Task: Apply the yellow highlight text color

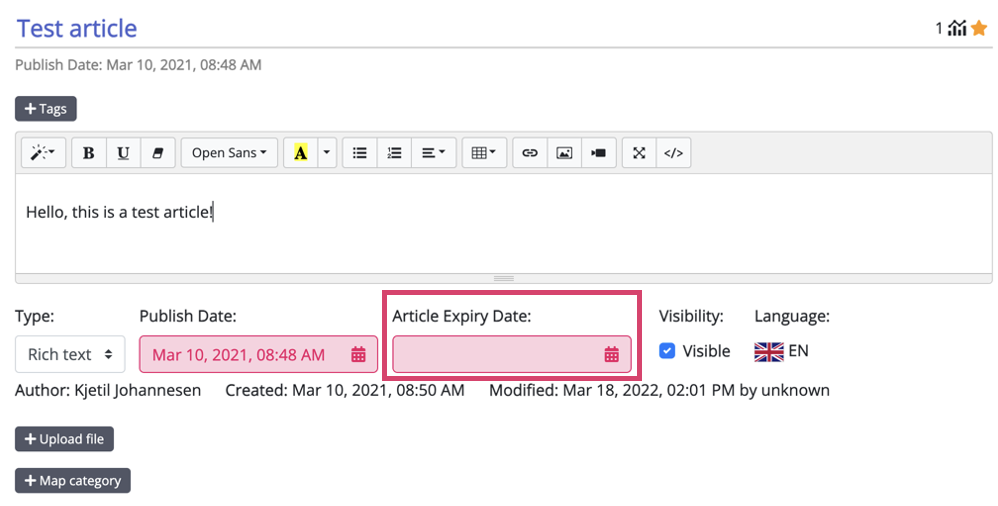Action: 300,153
